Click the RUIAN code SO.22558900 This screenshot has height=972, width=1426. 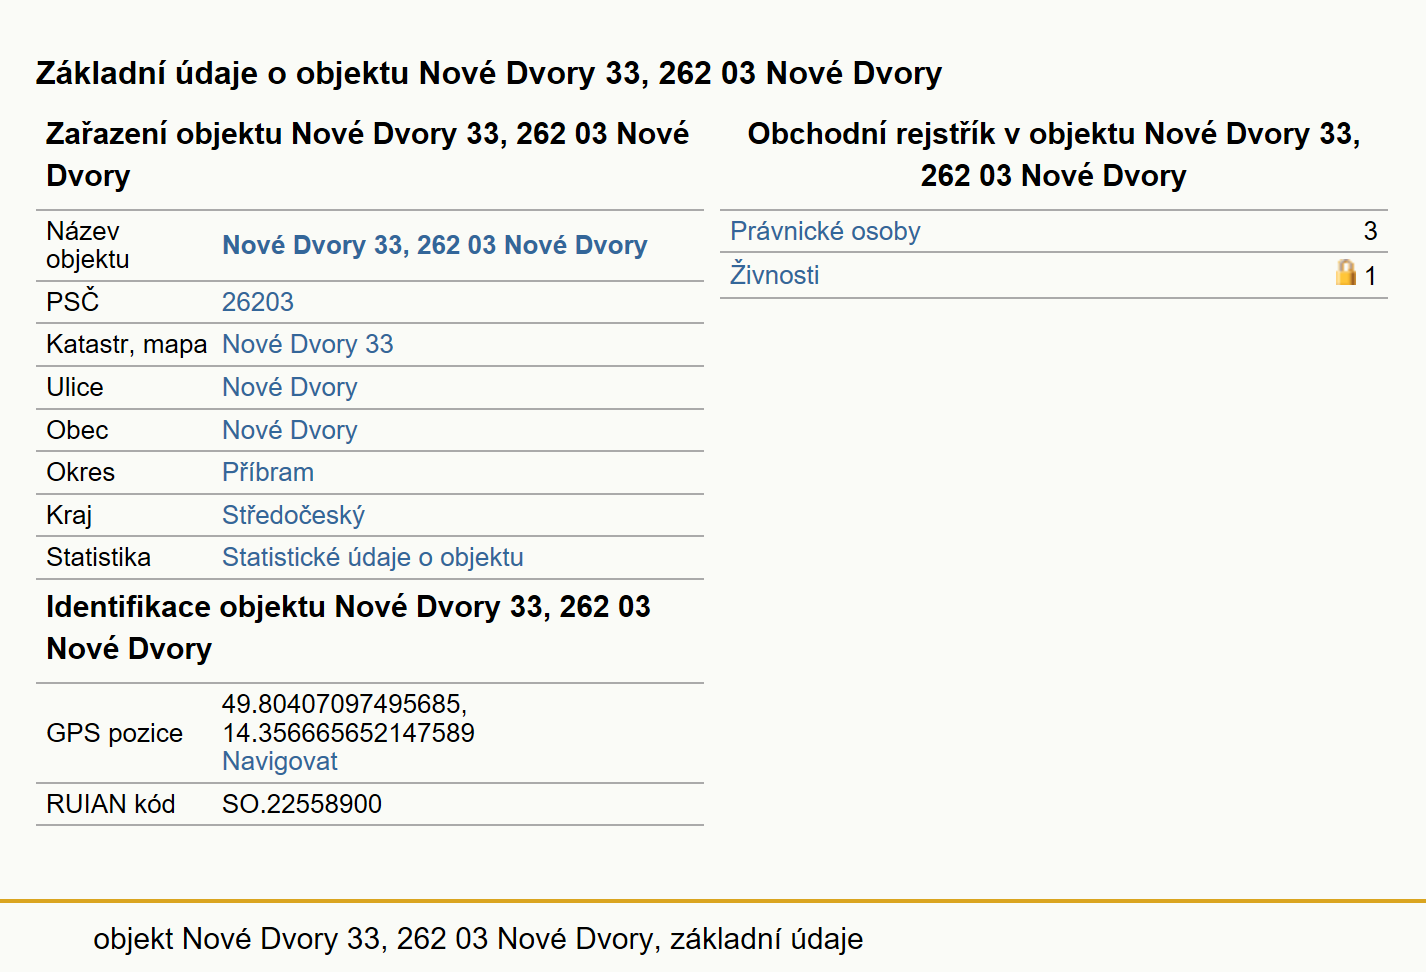(302, 804)
